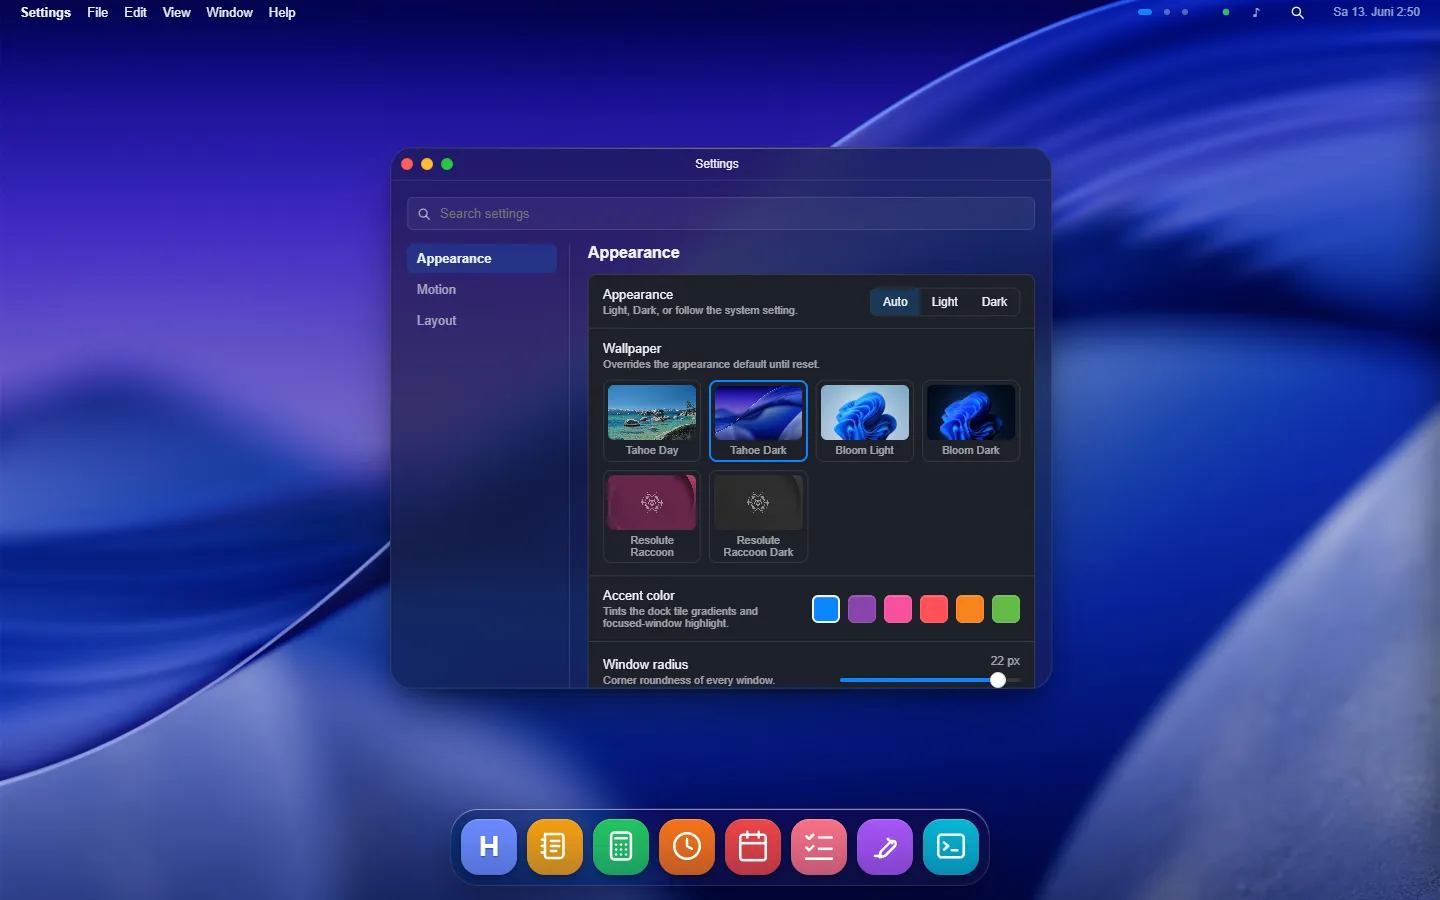Viewport: 1440px width, 900px height.
Task: Maximize Settings with the green button
Action: click(x=447, y=164)
